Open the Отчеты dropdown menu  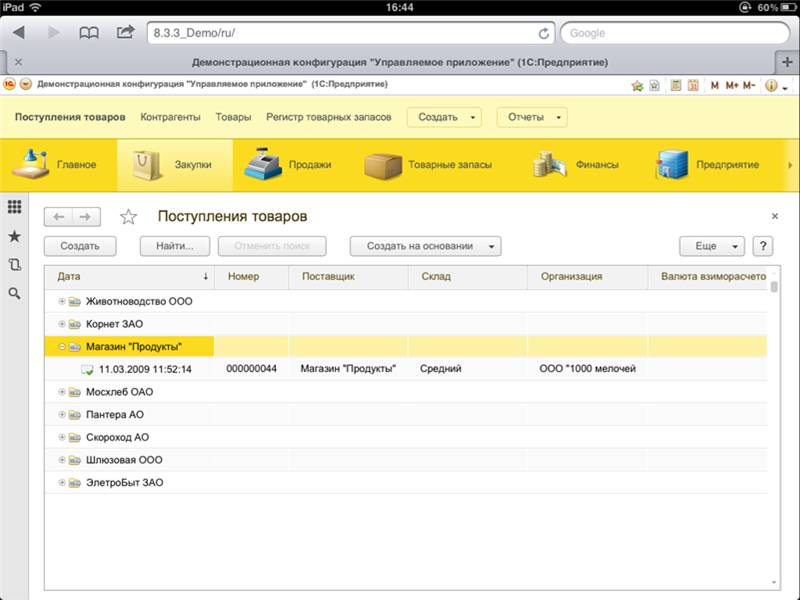pyautogui.click(x=532, y=117)
